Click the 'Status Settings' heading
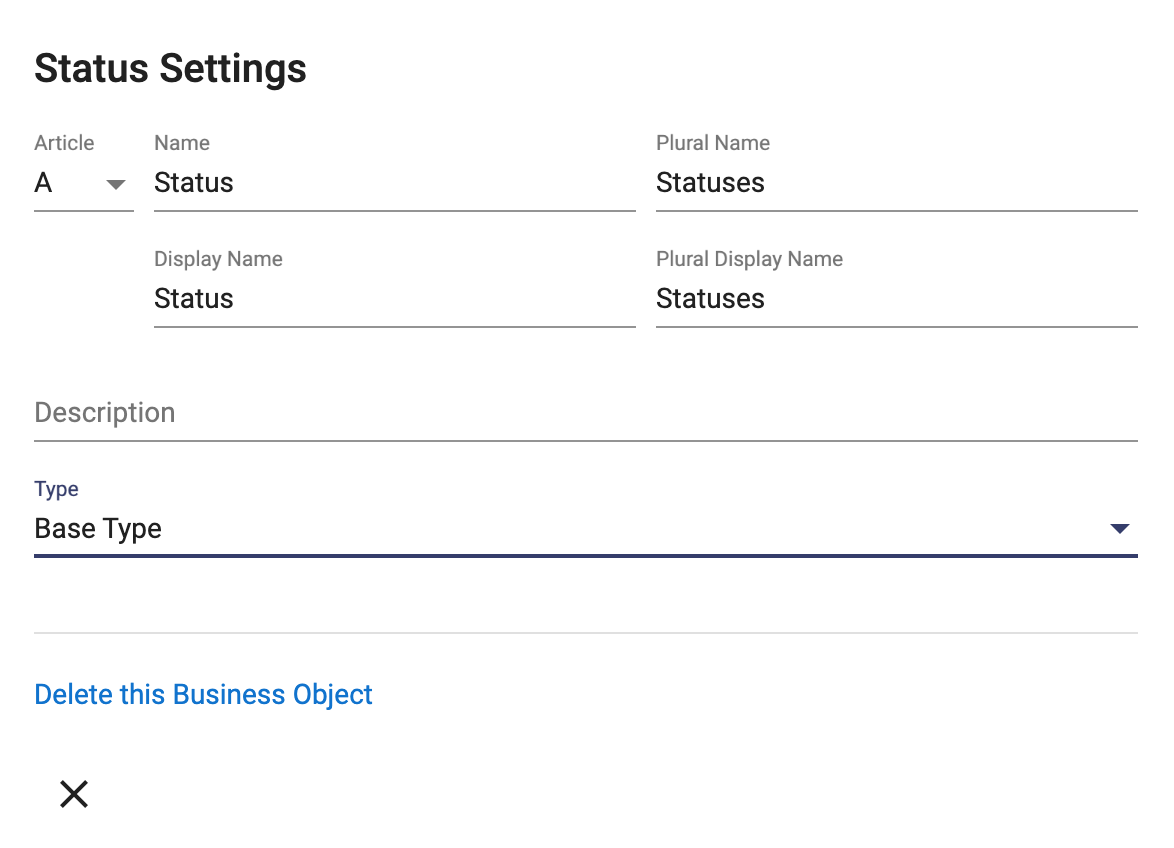The image size is (1174, 848). pos(170,69)
